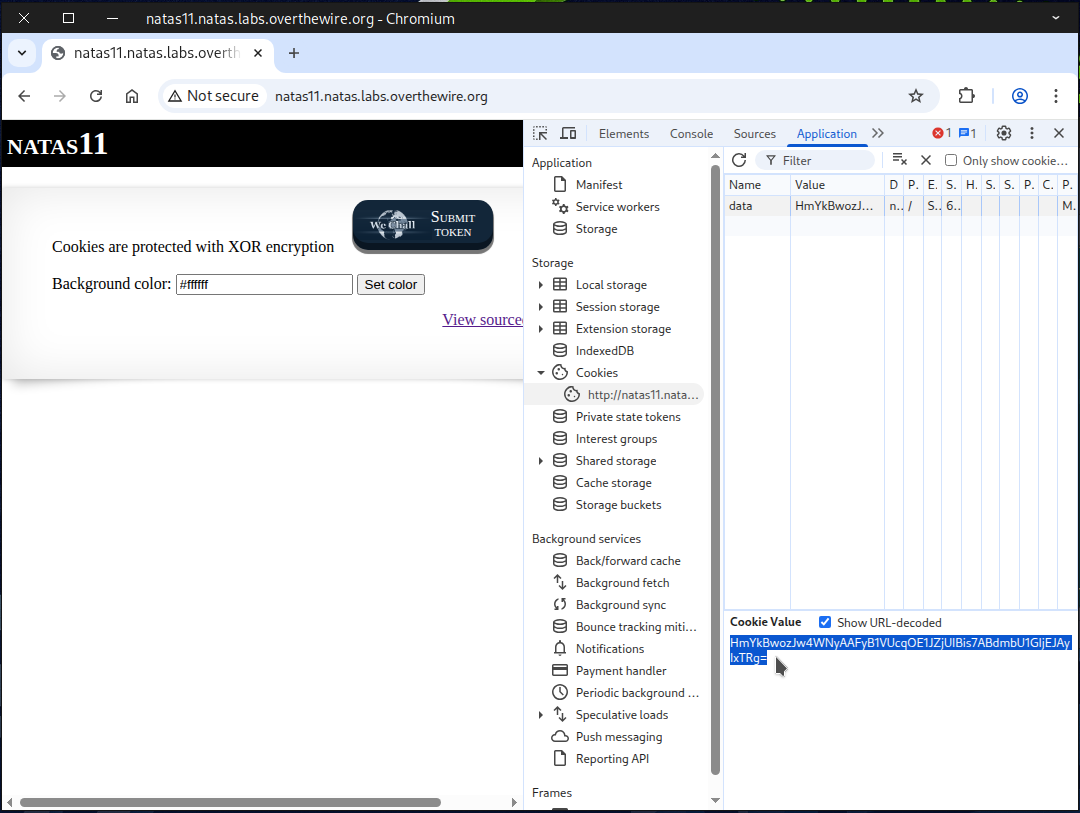Refresh the cookies table
1080x813 pixels.
click(739, 160)
